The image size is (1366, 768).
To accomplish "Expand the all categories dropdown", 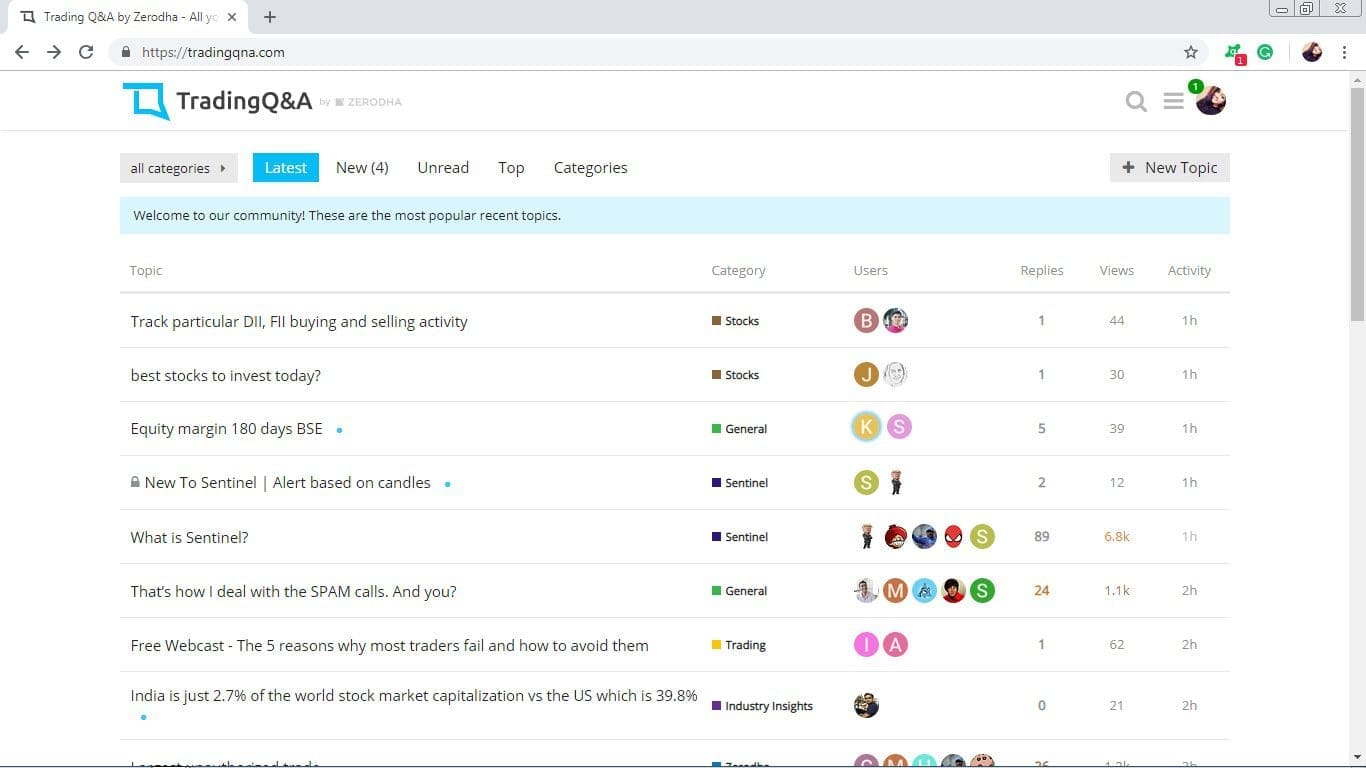I will pos(179,168).
